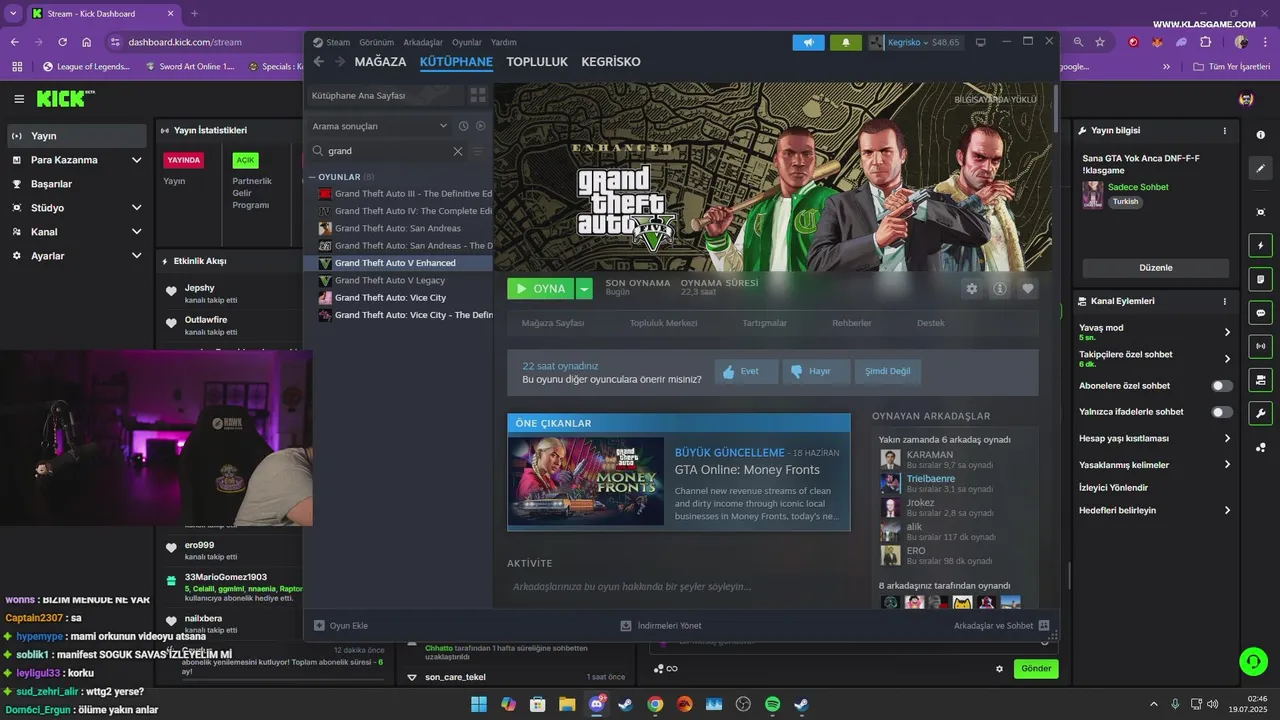Screen dimensions: 1280x720
Task: Open the Chrome extensions puzzle icon
Action: [1205, 42]
